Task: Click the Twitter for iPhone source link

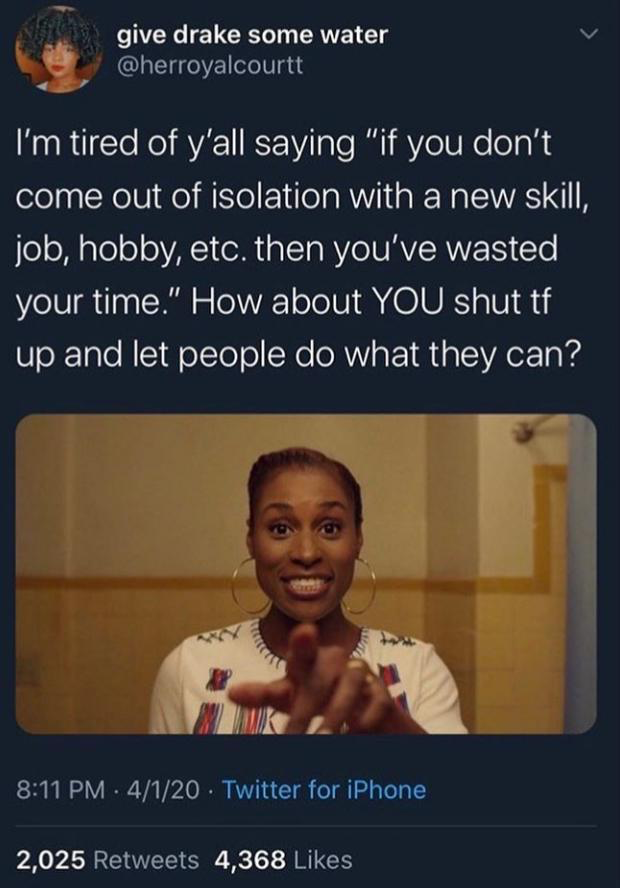Action: click(324, 789)
